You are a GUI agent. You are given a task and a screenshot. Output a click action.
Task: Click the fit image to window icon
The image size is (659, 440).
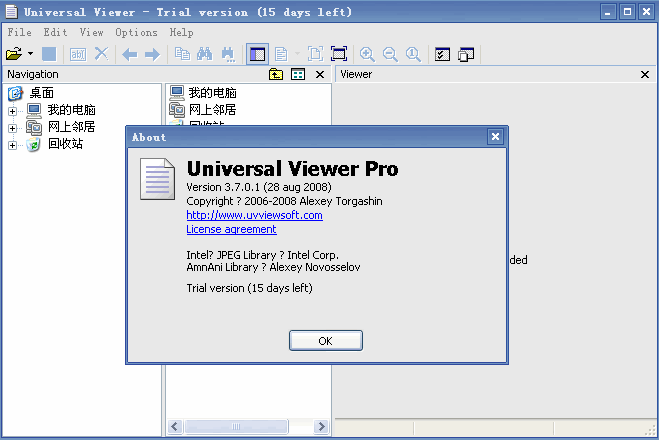[x=316, y=54]
